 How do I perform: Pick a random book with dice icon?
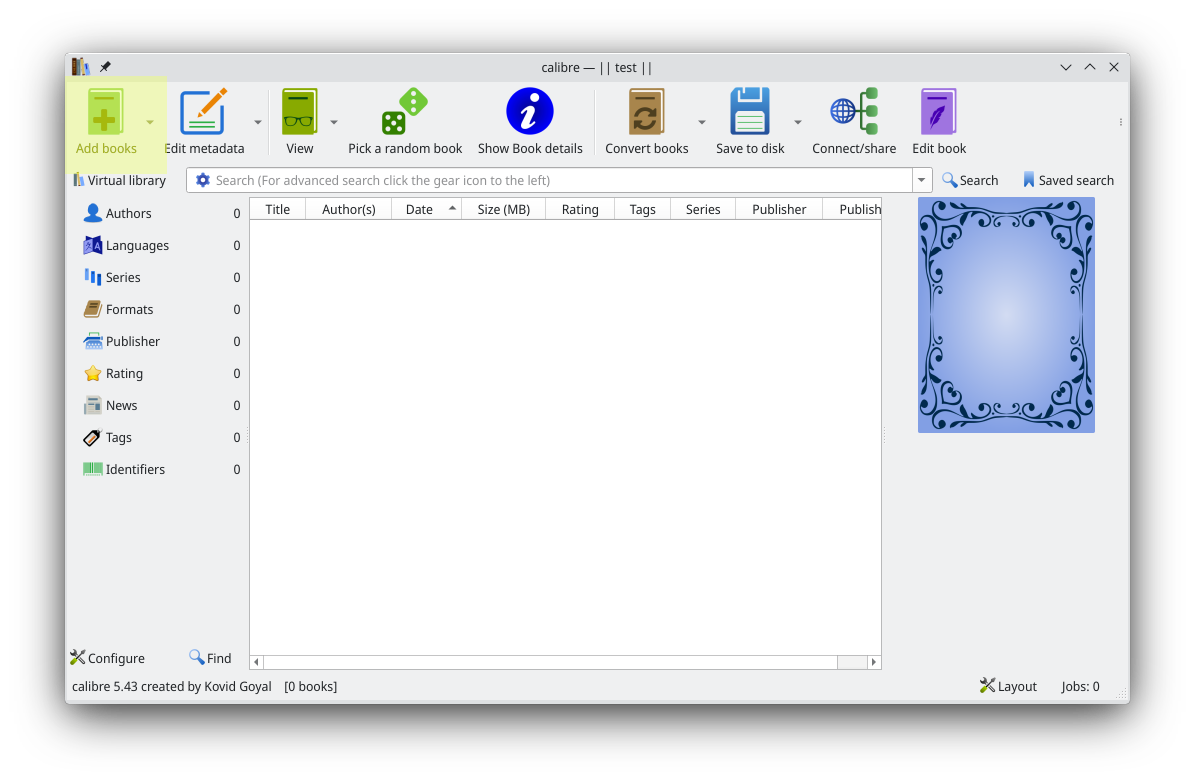405,112
